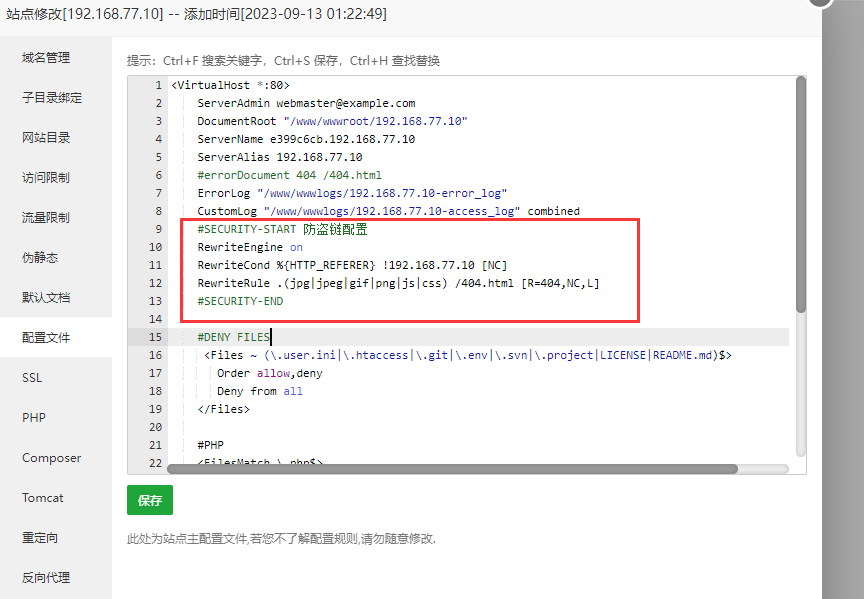
Task: Select the 配置文件 sidebar item
Action: (45, 337)
